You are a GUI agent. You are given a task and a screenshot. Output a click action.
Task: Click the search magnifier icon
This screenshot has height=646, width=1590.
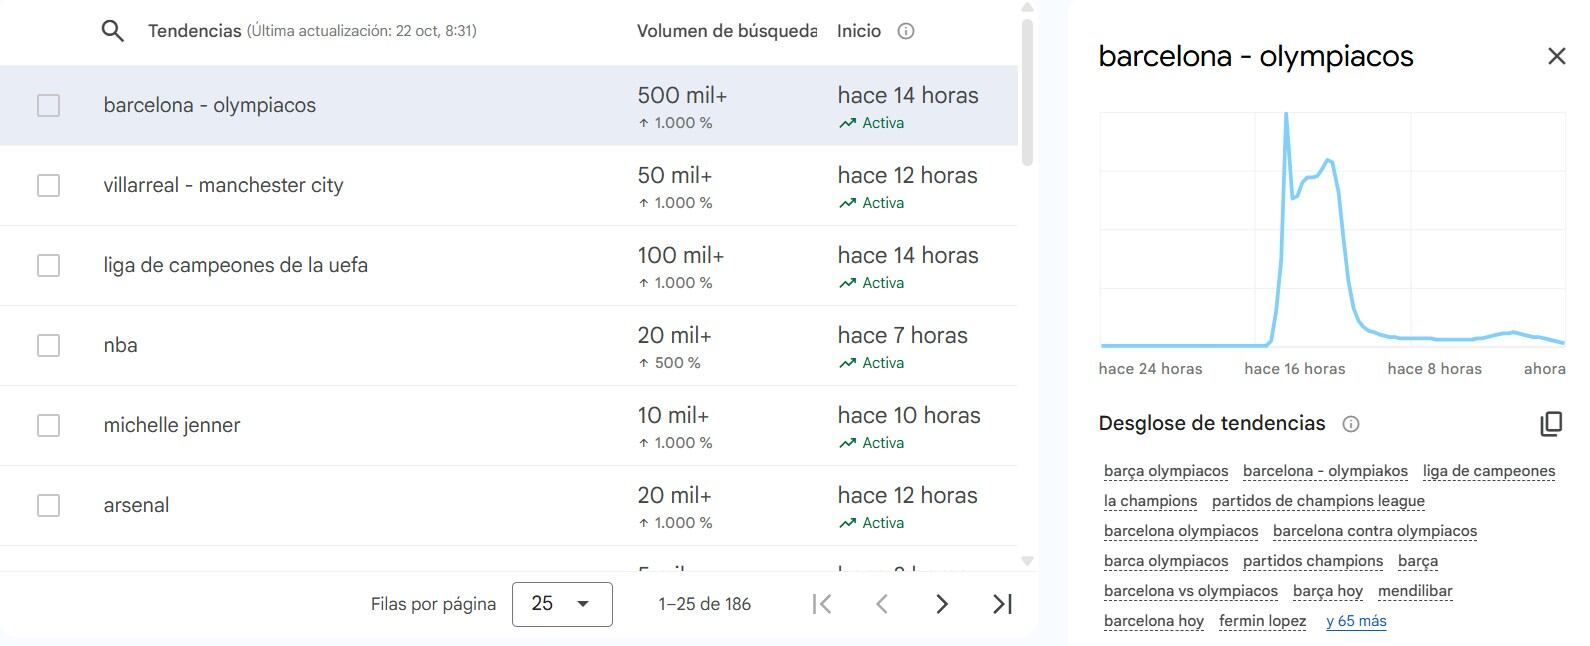coord(113,31)
